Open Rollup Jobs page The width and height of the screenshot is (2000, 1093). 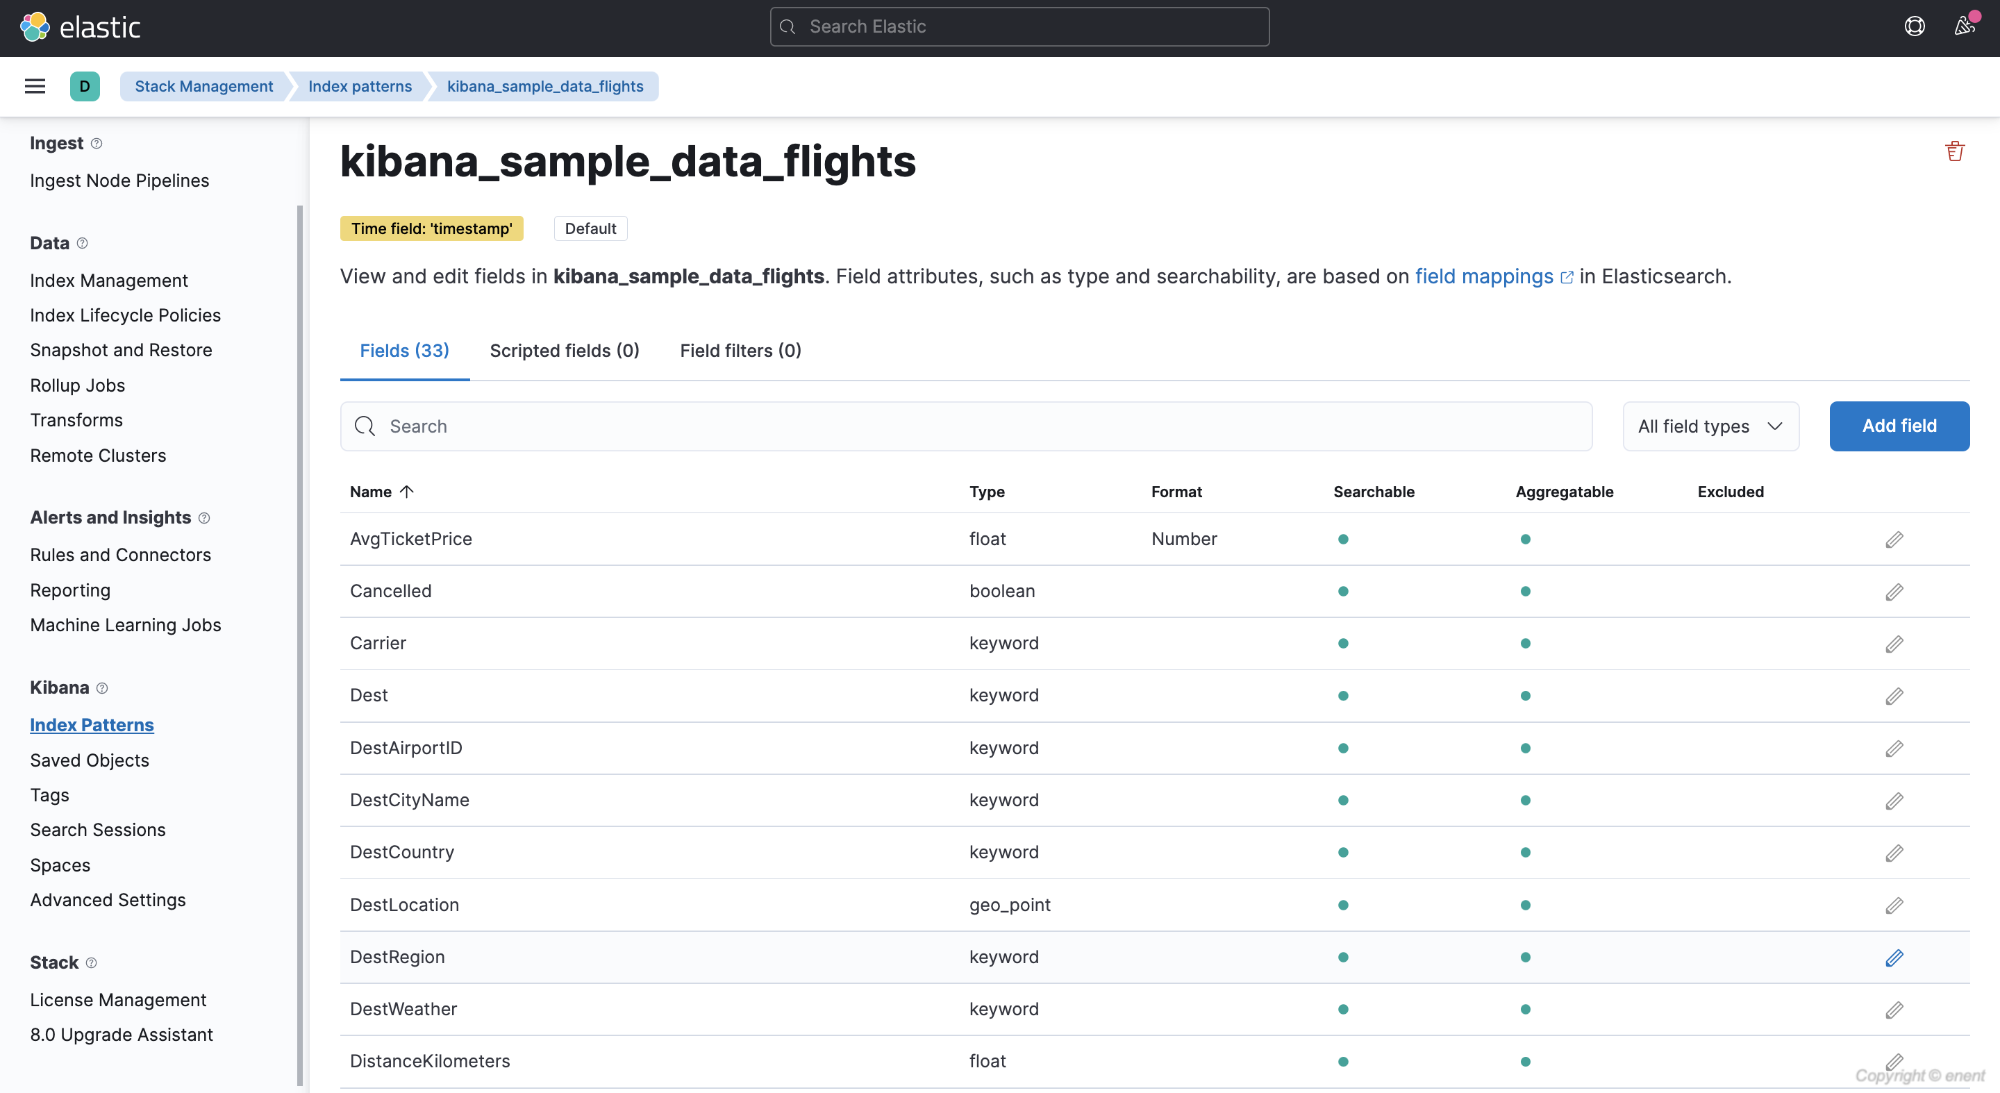[x=77, y=385]
